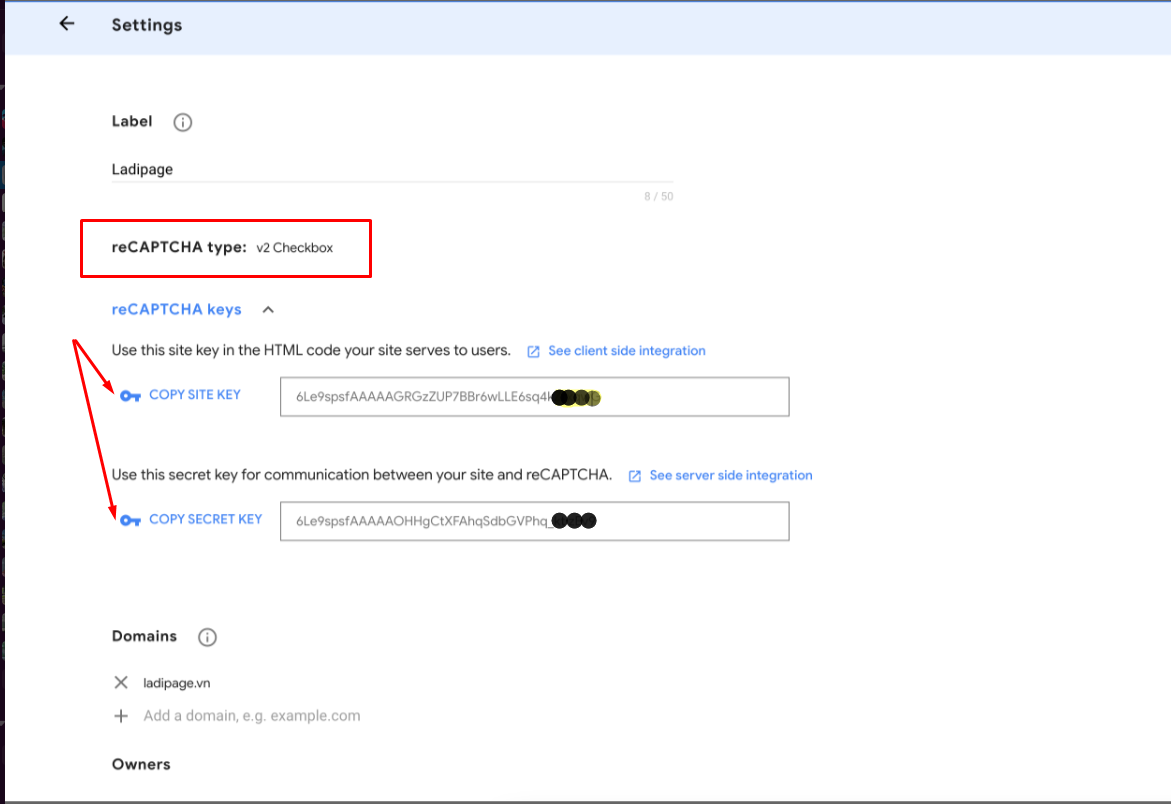Viewport: 1171px width, 804px height.
Task: Select the site key text box
Action: tap(534, 397)
